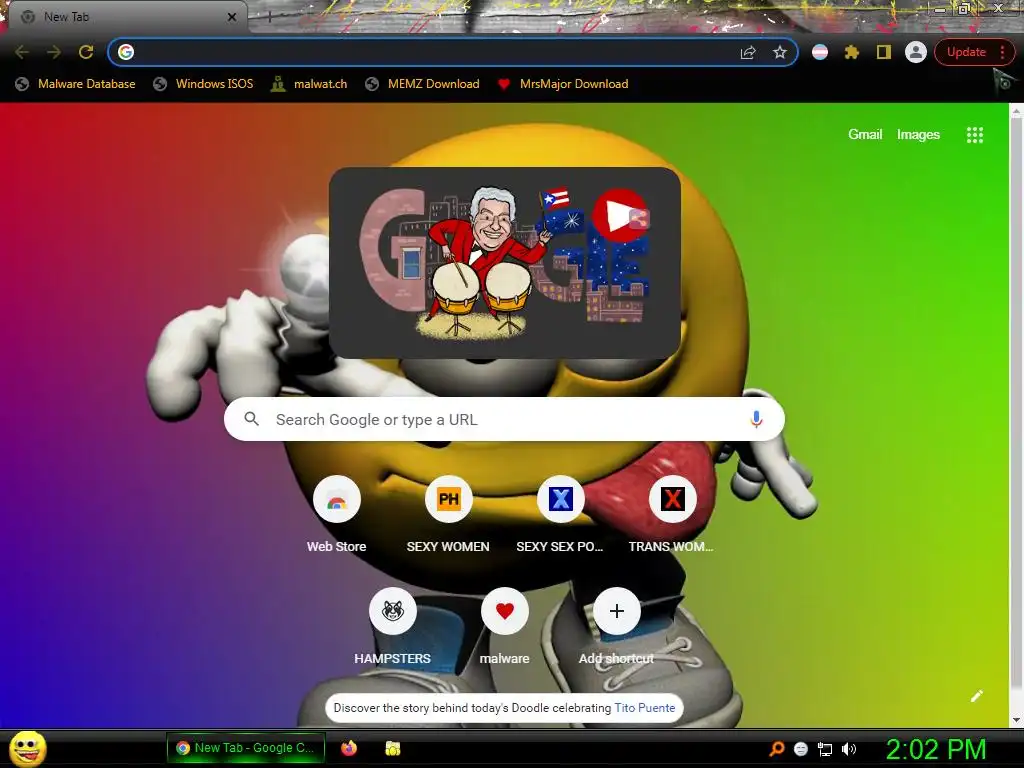
Task: Follow the Tito Puente link
Action: pyautogui.click(x=645, y=708)
